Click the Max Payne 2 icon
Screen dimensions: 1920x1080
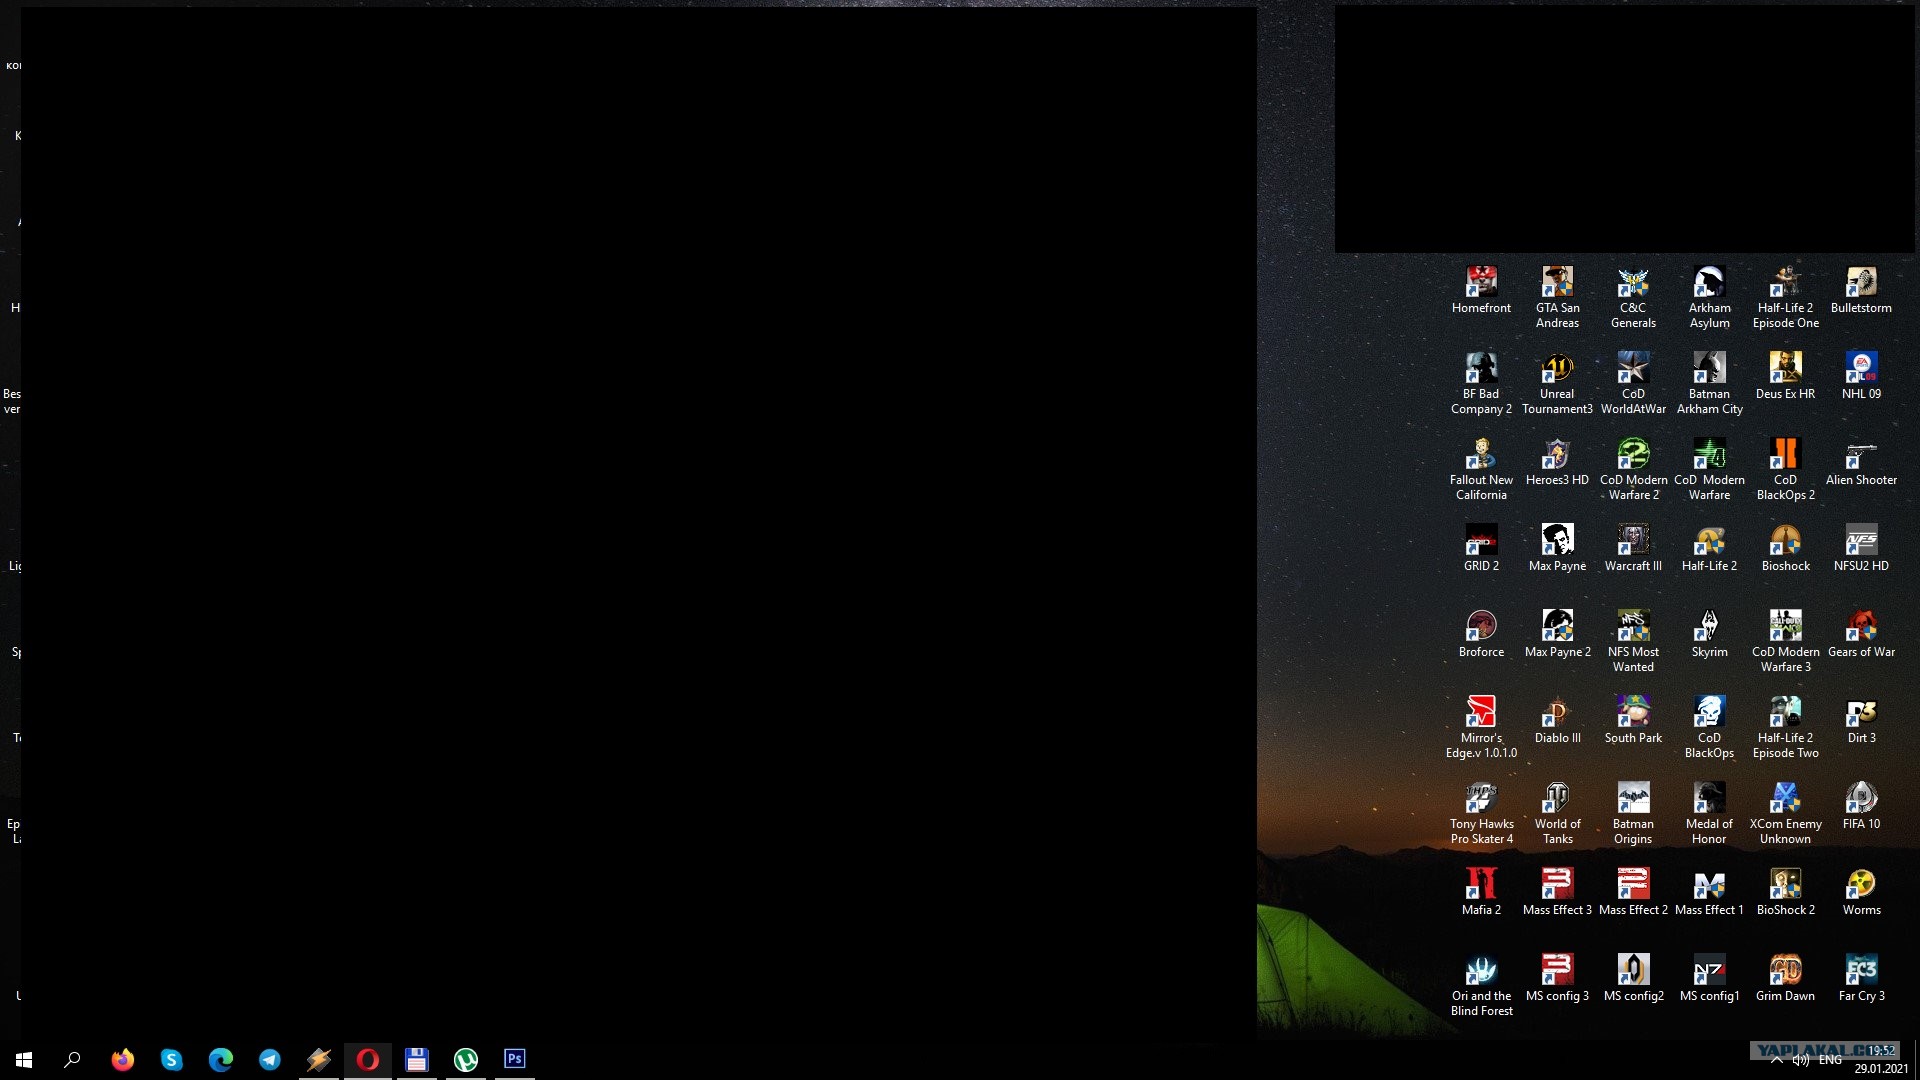[1557, 634]
